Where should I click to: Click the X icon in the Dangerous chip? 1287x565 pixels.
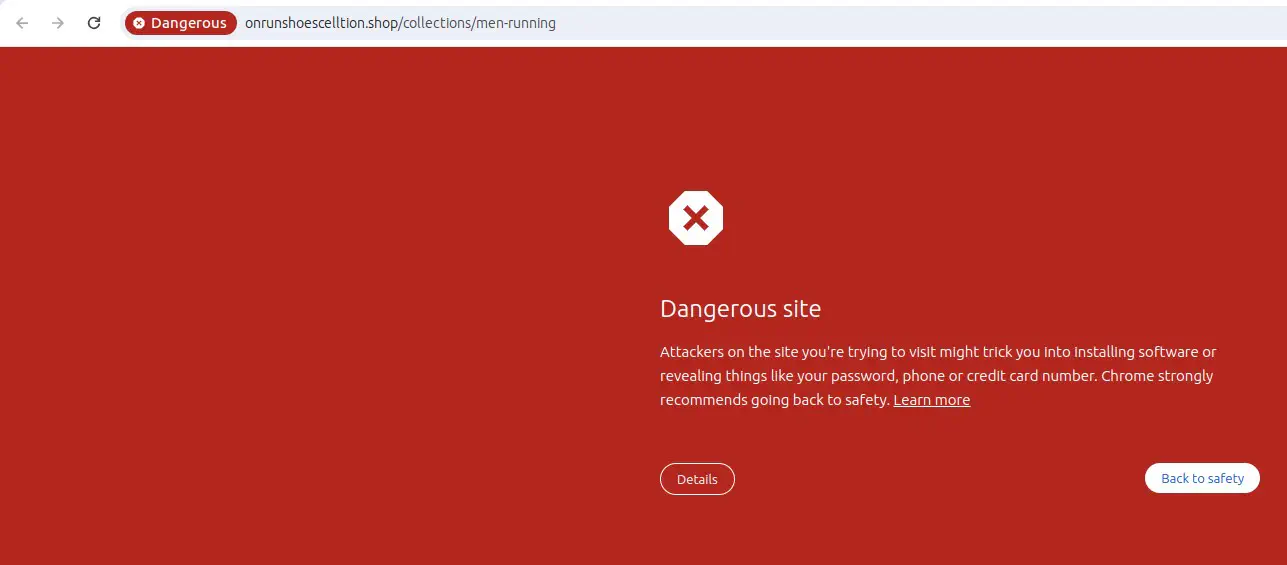(x=139, y=23)
